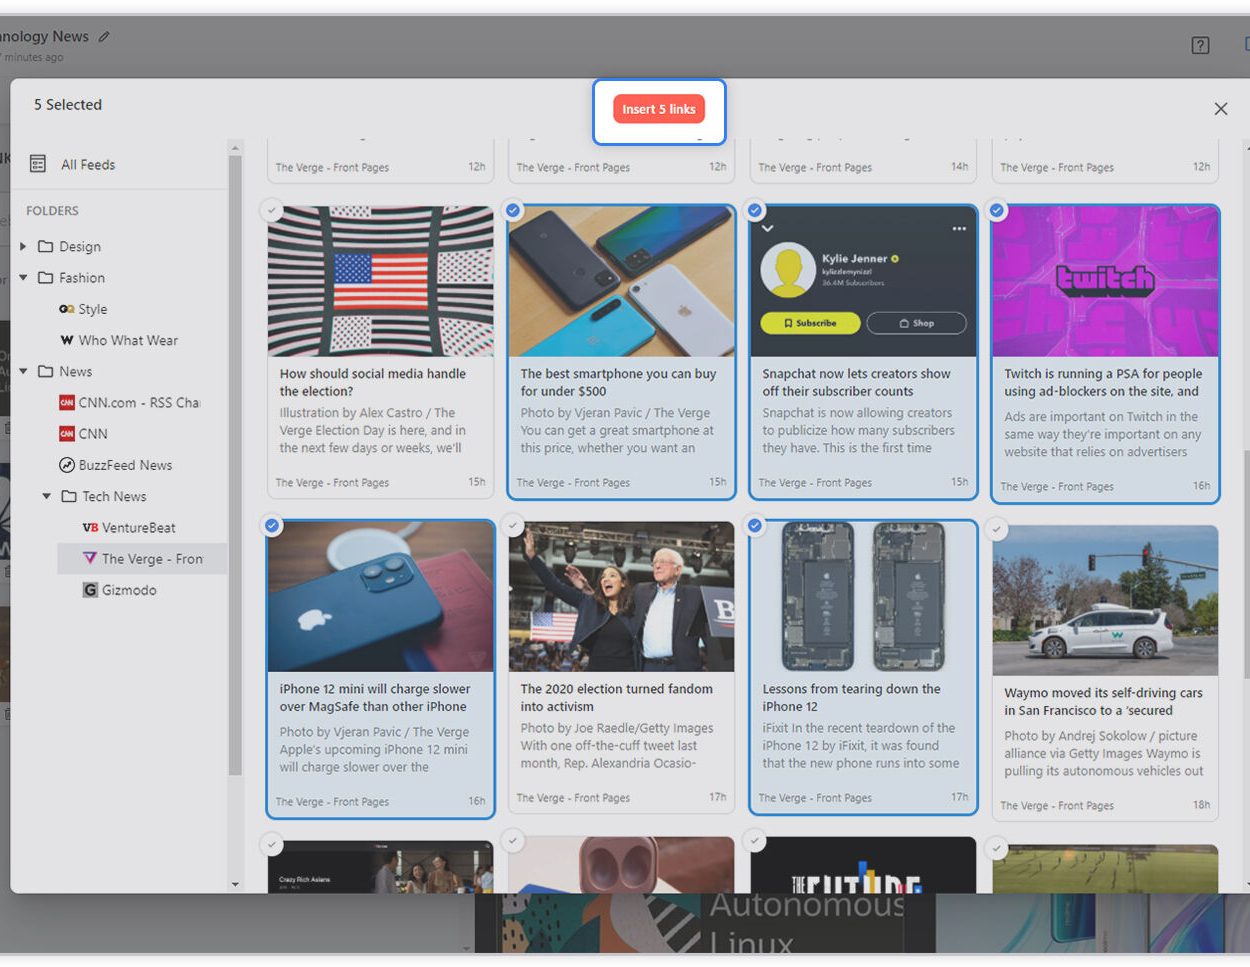Click the How should social media handle headline
Viewport: 1250px width, 967px height.
pyautogui.click(x=372, y=382)
